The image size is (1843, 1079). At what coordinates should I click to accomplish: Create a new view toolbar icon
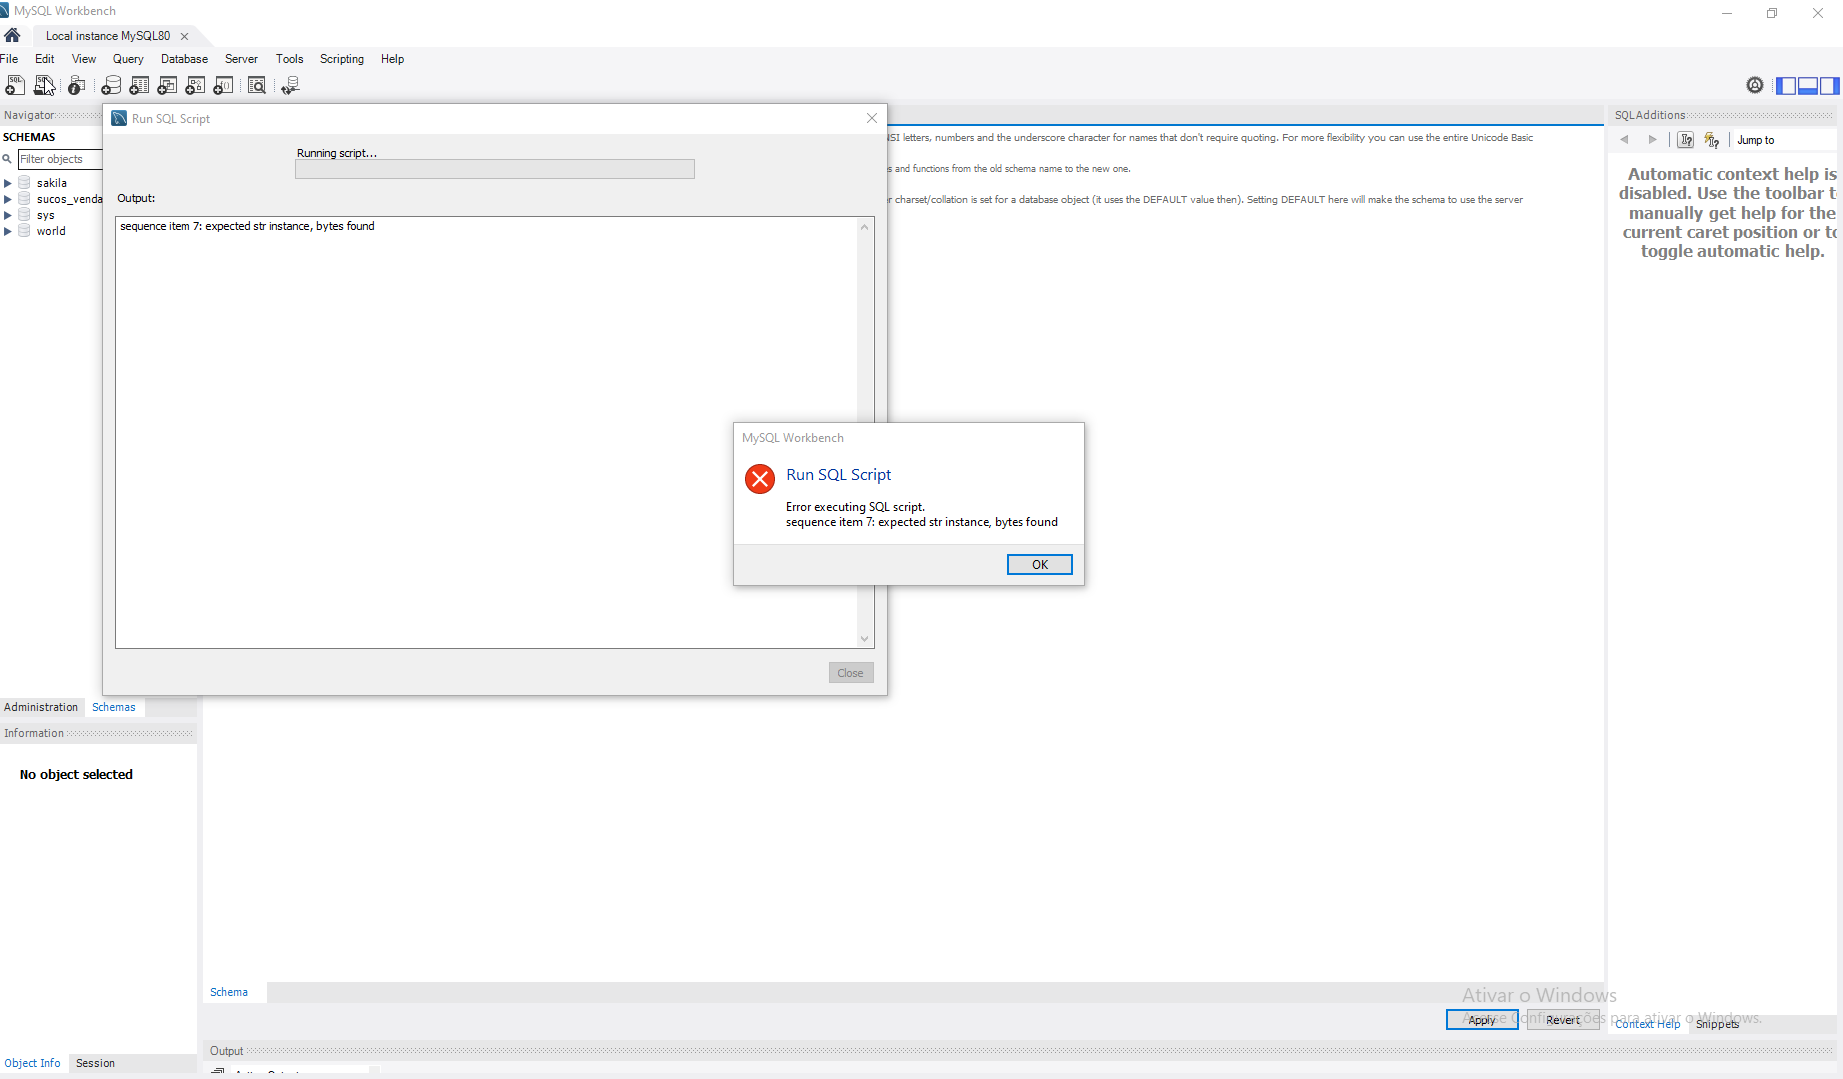(x=167, y=85)
